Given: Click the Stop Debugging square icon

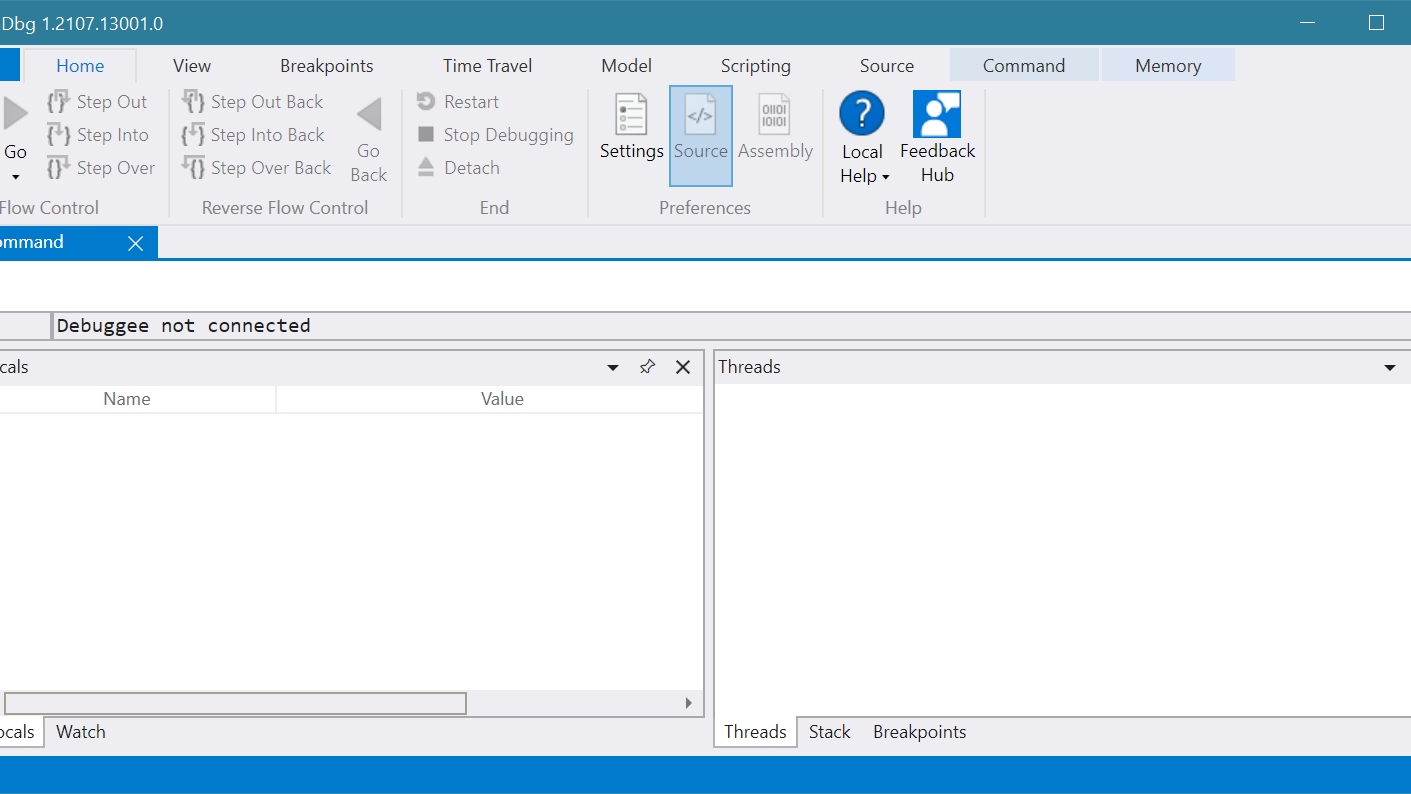Looking at the screenshot, I should (426, 135).
